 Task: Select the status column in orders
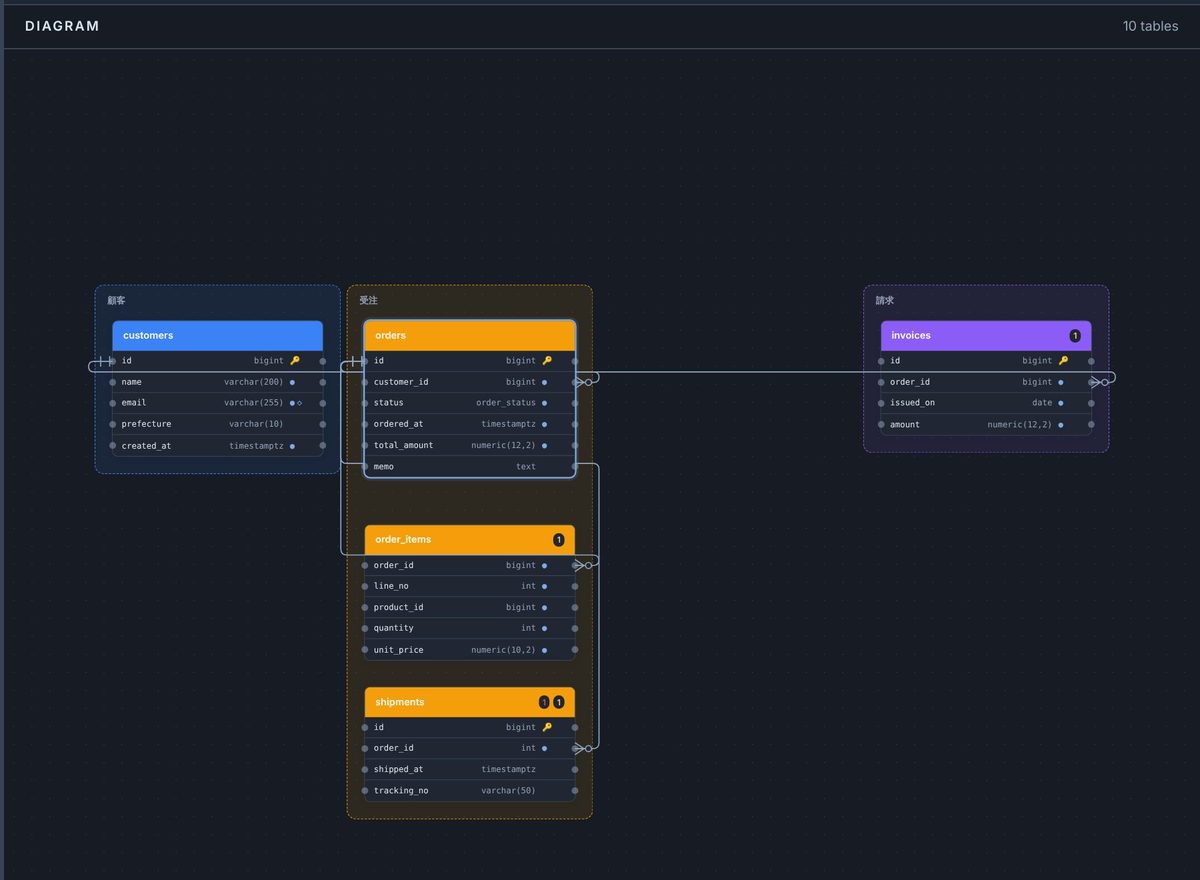[470, 403]
